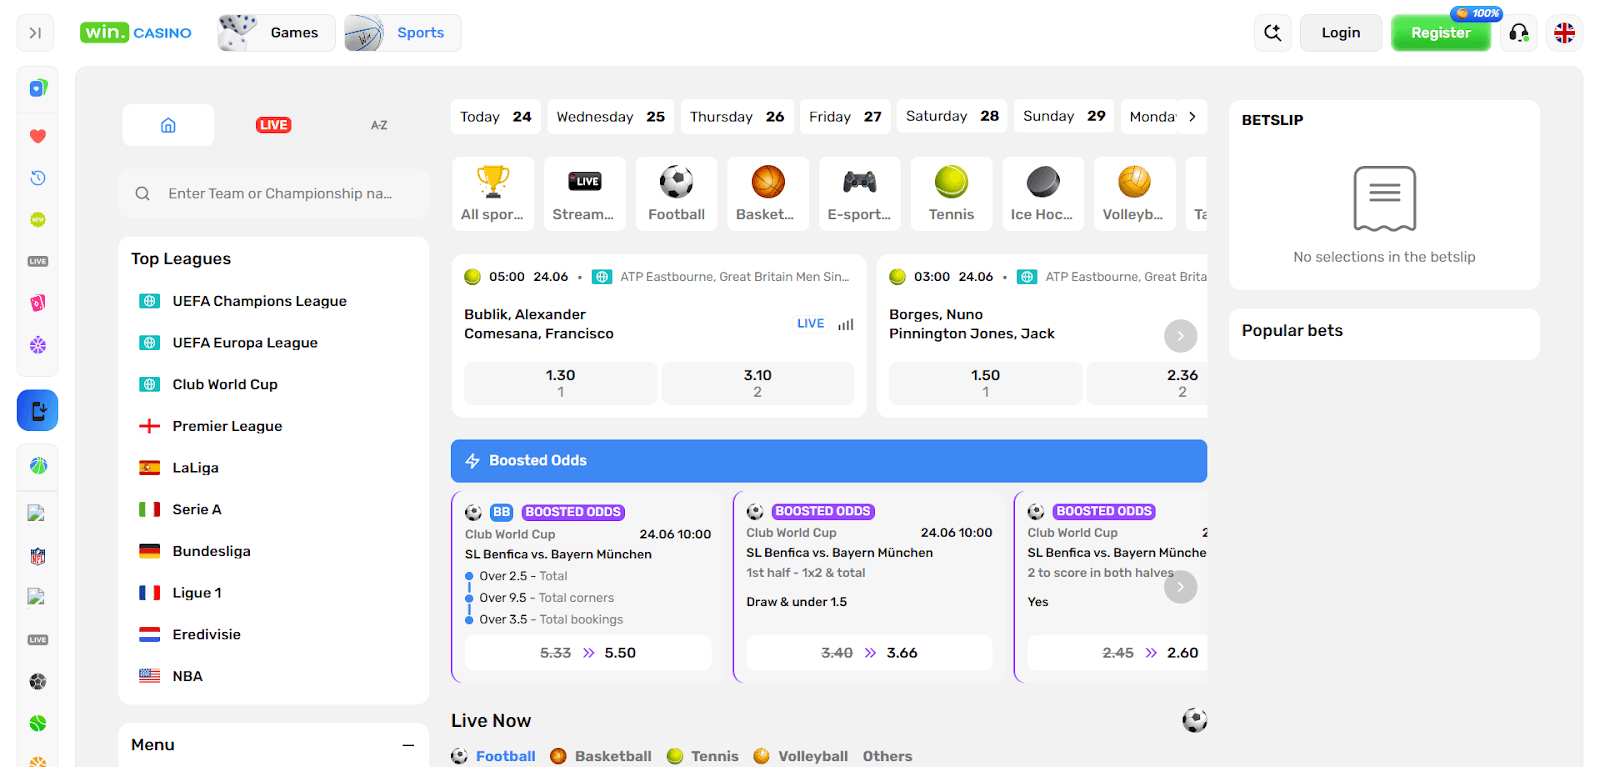Select Streaming live TV icon
The image size is (1600, 767).
[x=585, y=194]
